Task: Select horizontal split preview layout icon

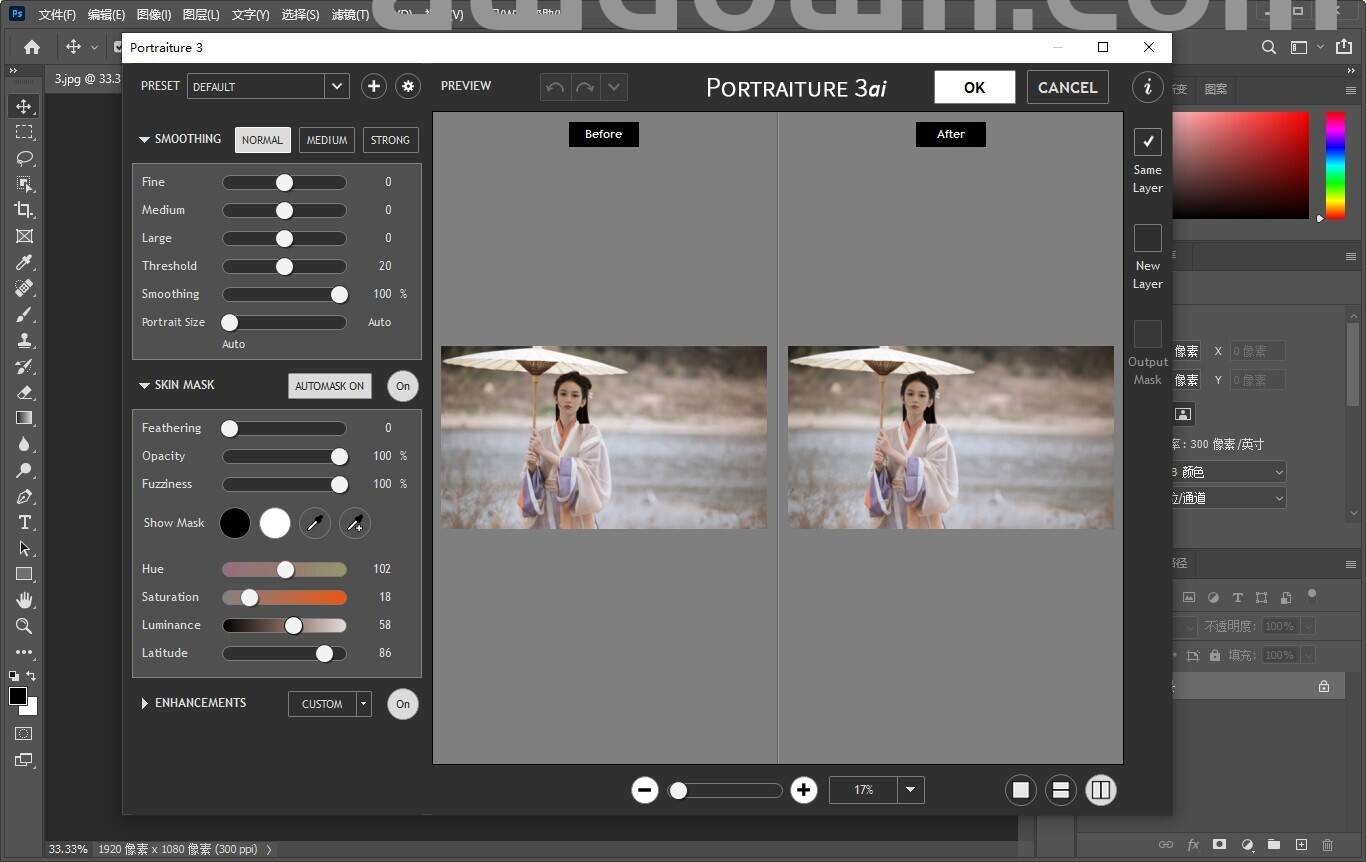Action: (x=1060, y=790)
